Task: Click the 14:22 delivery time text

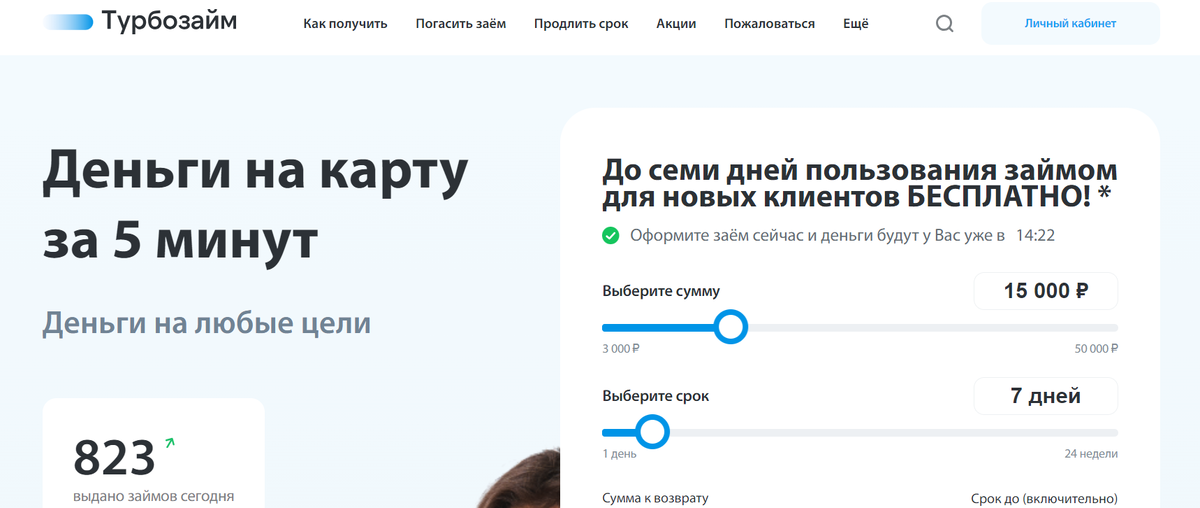Action: tap(1035, 236)
